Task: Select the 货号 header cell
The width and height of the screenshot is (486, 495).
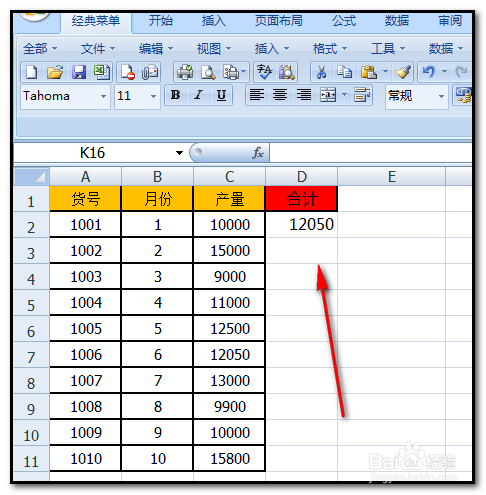Action: (85, 199)
